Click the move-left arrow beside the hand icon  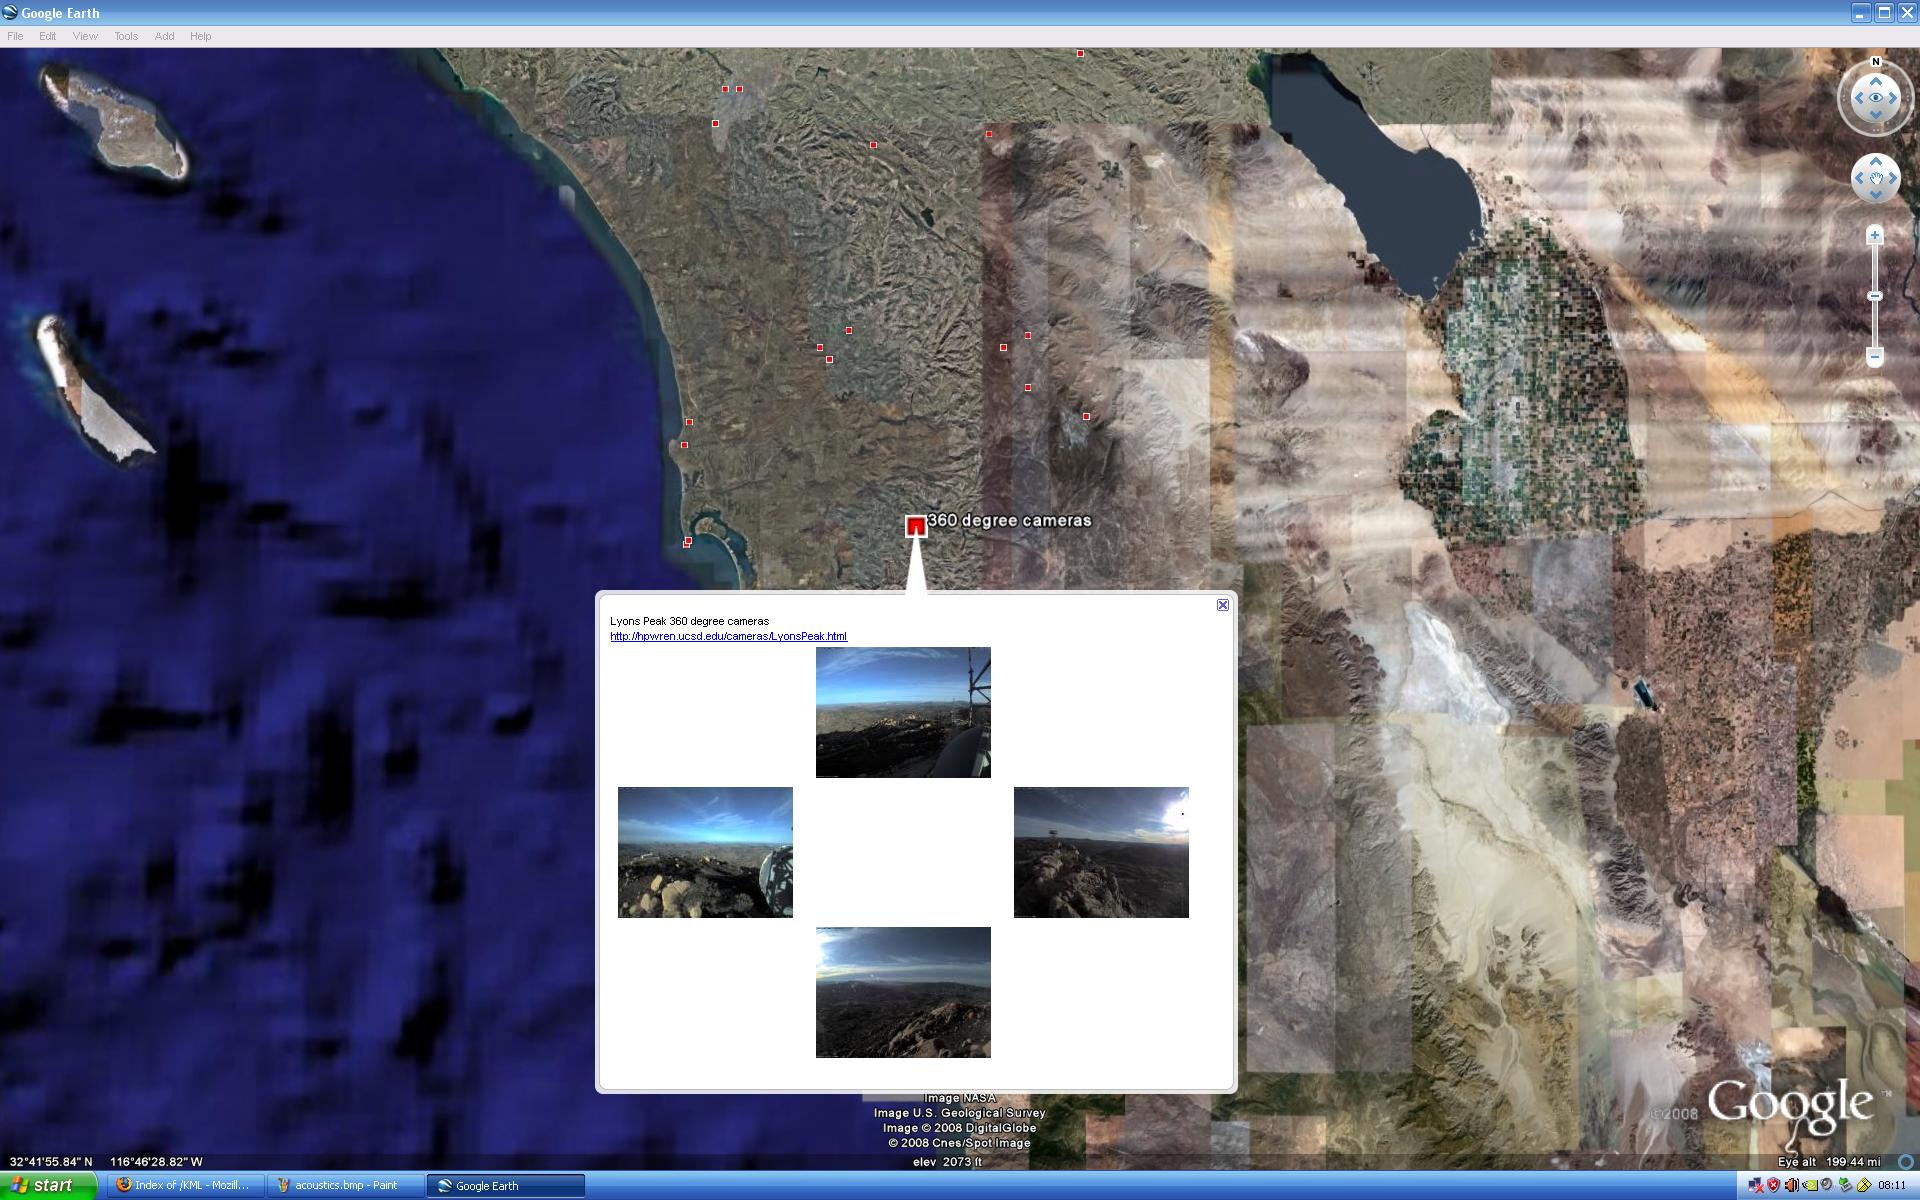(x=1858, y=179)
